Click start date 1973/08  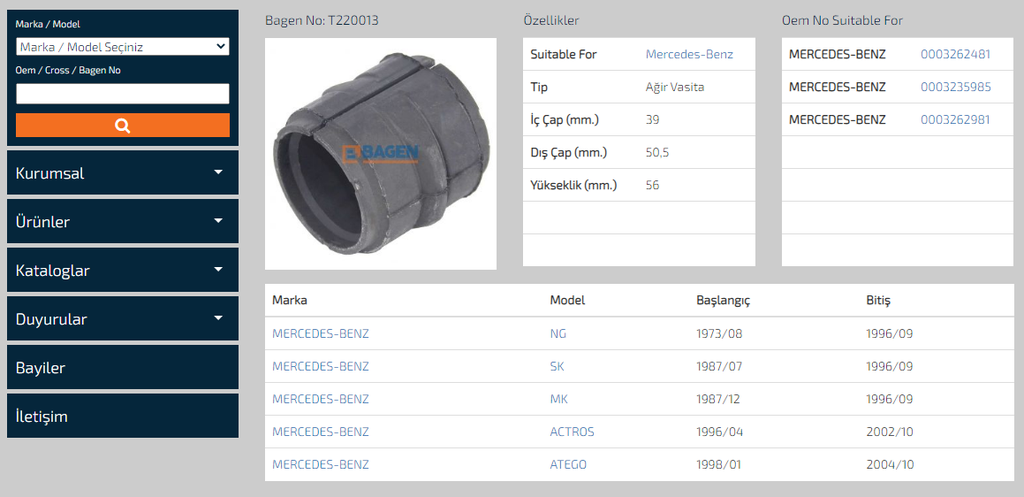[x=720, y=334]
